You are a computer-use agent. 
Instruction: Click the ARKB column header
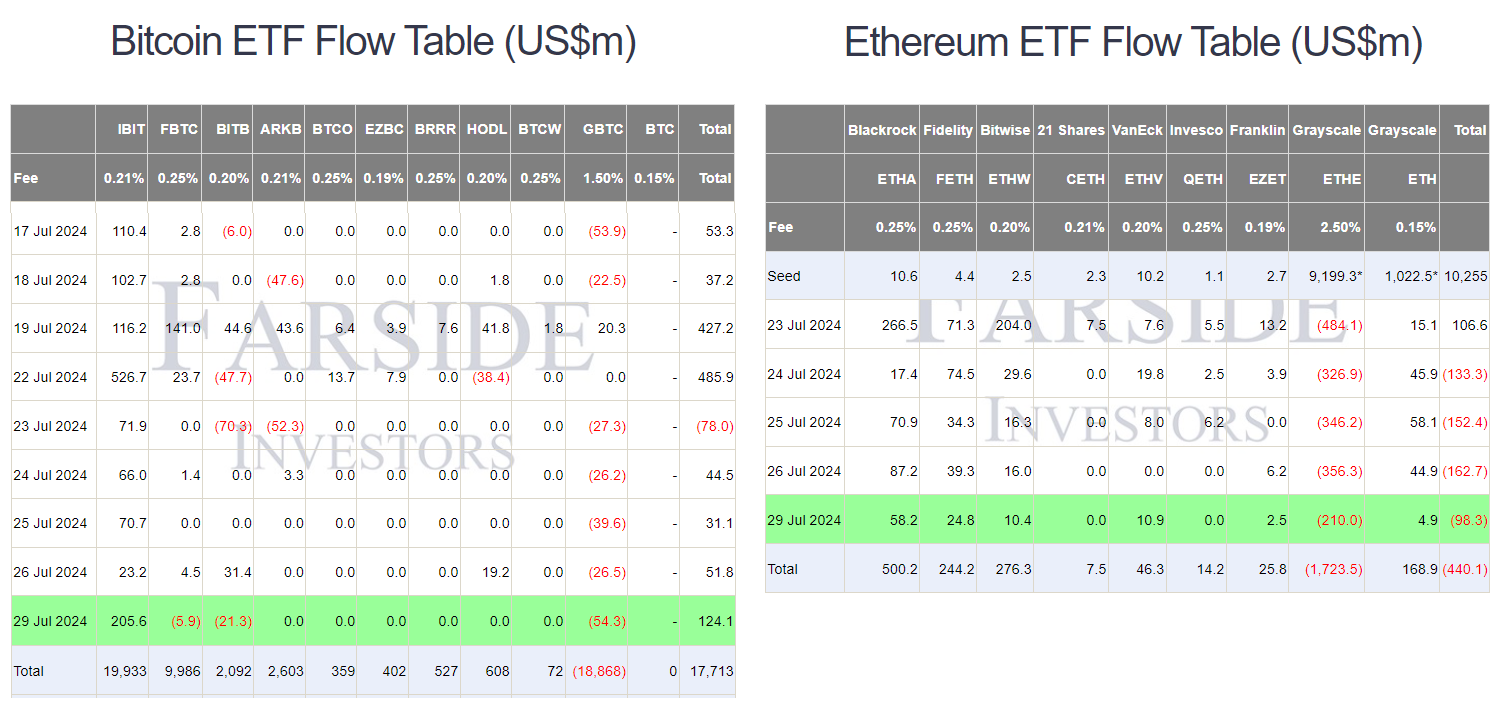(x=280, y=129)
